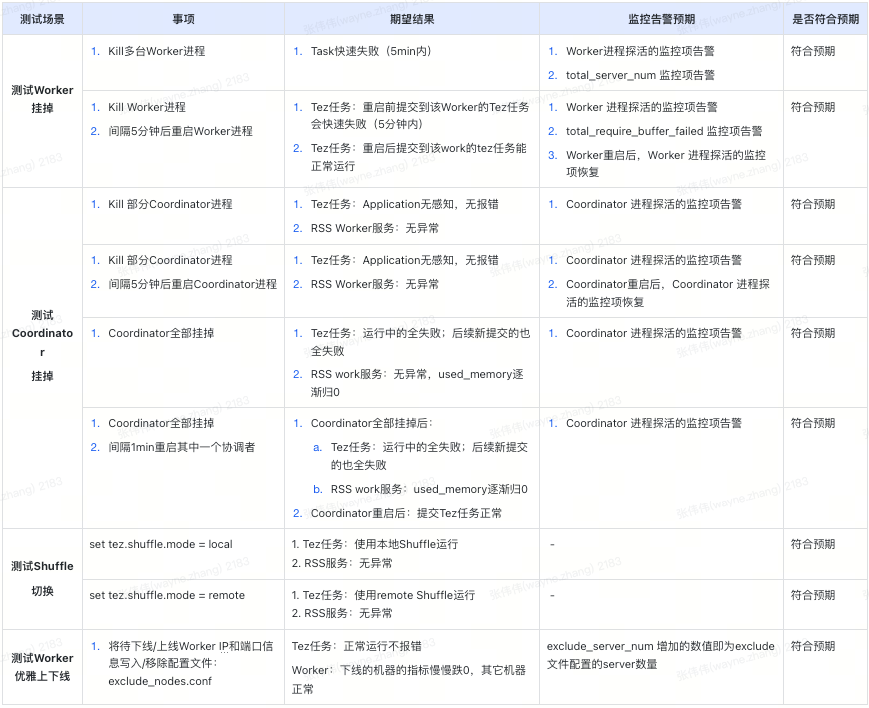Select the "测试Shuffle 切换" scenario cell

coord(42,578)
